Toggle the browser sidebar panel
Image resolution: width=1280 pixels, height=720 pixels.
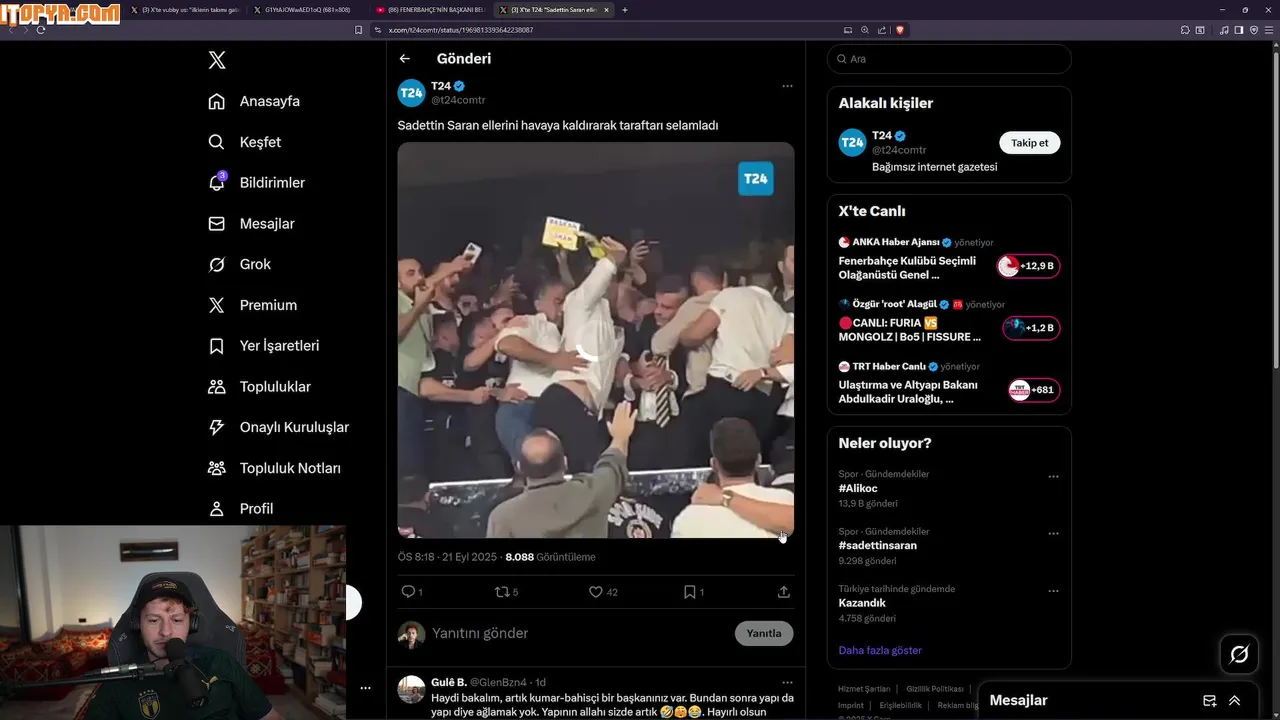tap(1239, 30)
